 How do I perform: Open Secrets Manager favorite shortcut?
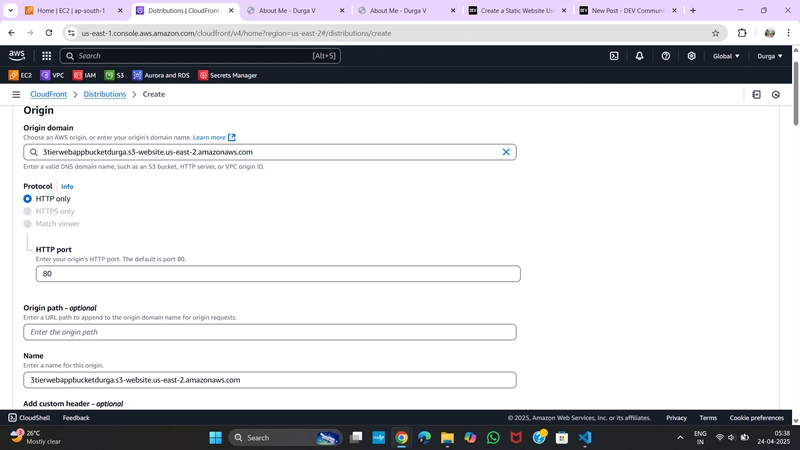228,76
